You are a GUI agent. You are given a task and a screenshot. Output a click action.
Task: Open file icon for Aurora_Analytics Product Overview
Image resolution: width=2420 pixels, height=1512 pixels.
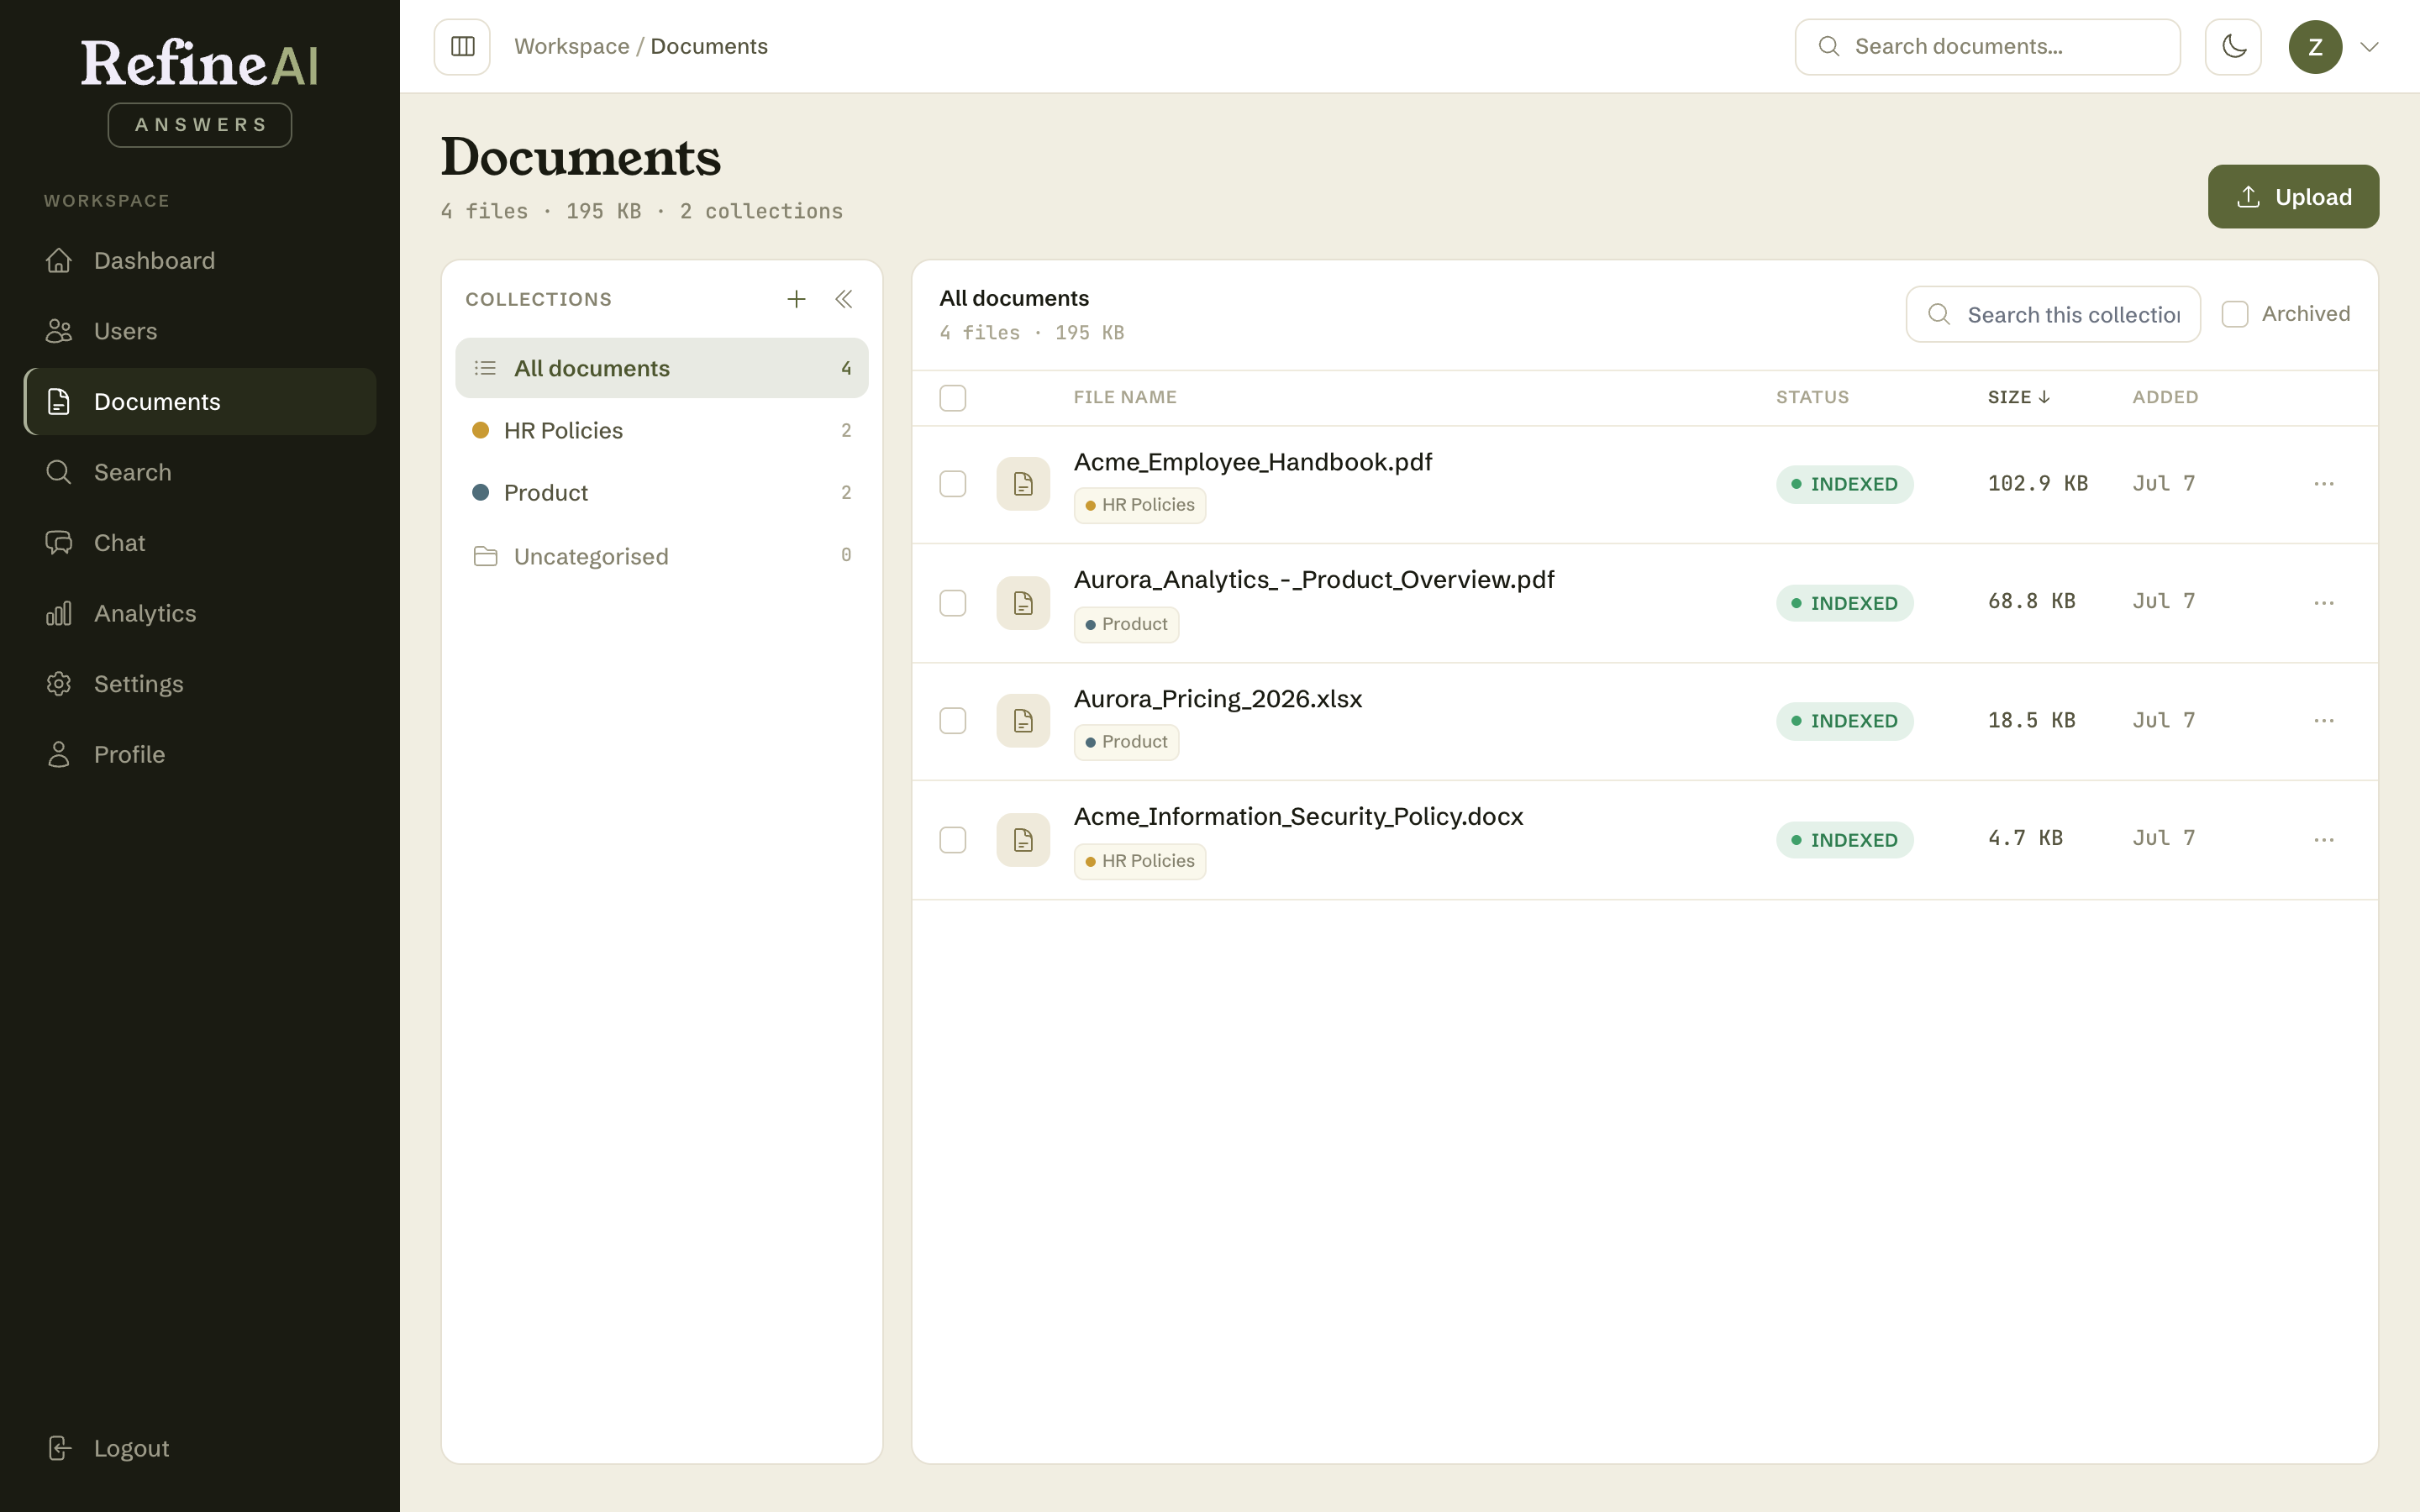coord(1023,603)
